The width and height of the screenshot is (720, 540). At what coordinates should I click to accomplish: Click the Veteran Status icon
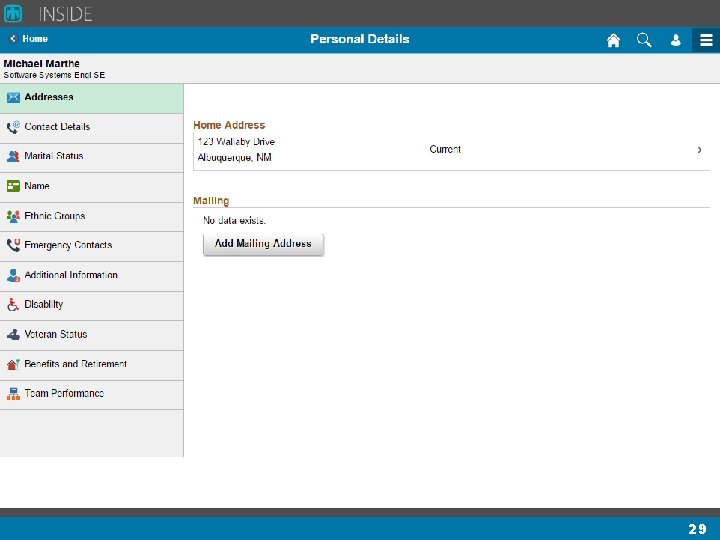13,334
